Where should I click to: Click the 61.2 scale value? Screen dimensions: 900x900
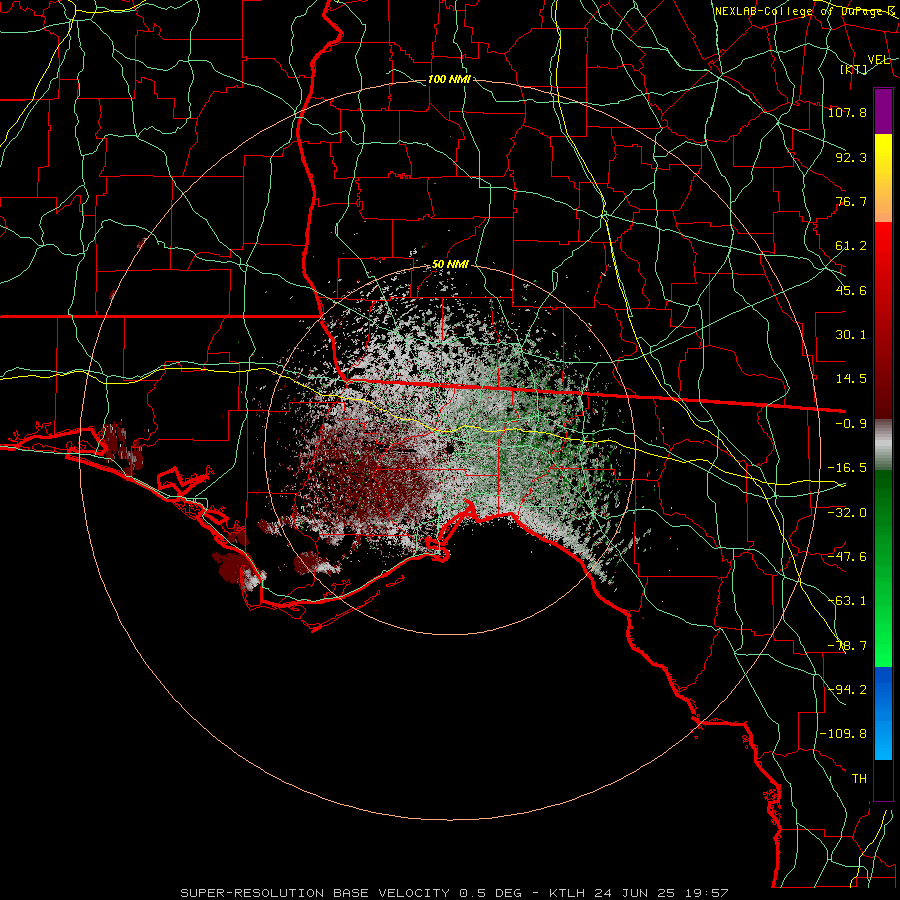tap(851, 245)
